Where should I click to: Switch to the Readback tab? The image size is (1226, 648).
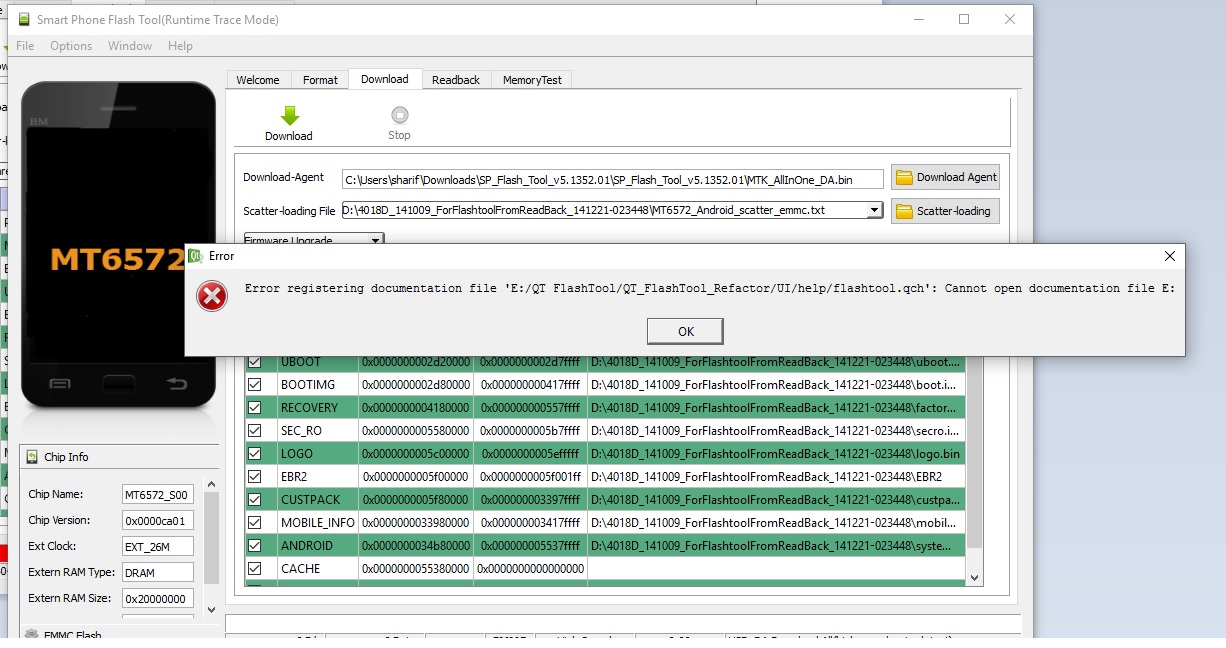(x=456, y=80)
